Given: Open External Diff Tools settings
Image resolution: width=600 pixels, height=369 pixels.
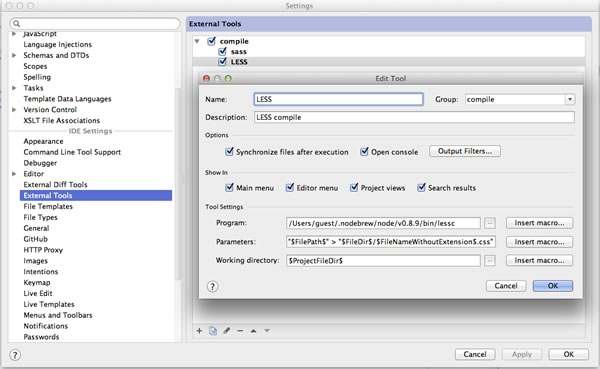Looking at the screenshot, I should (x=55, y=184).
